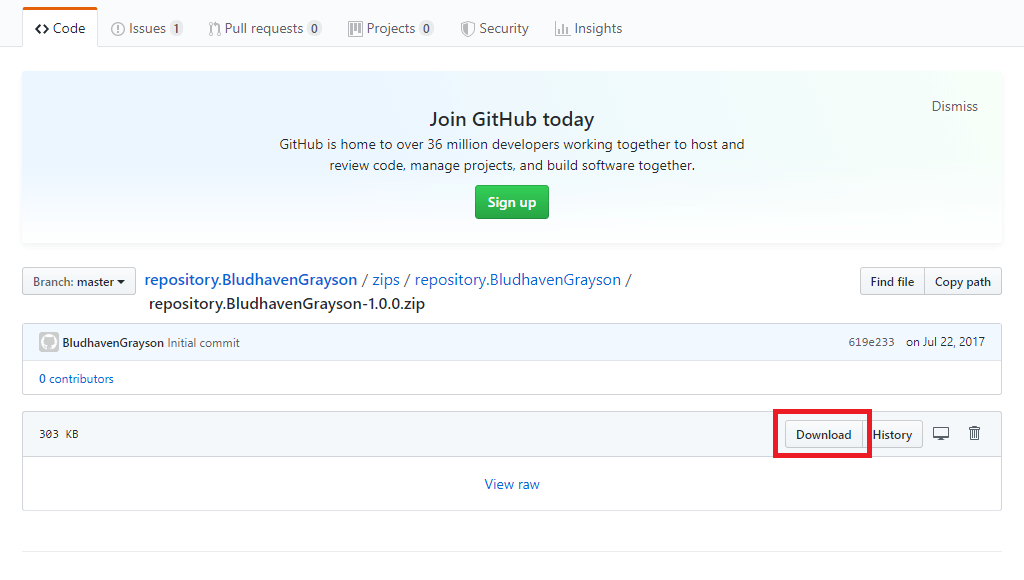View the Insights tab
The image size is (1024, 580).
point(588,29)
